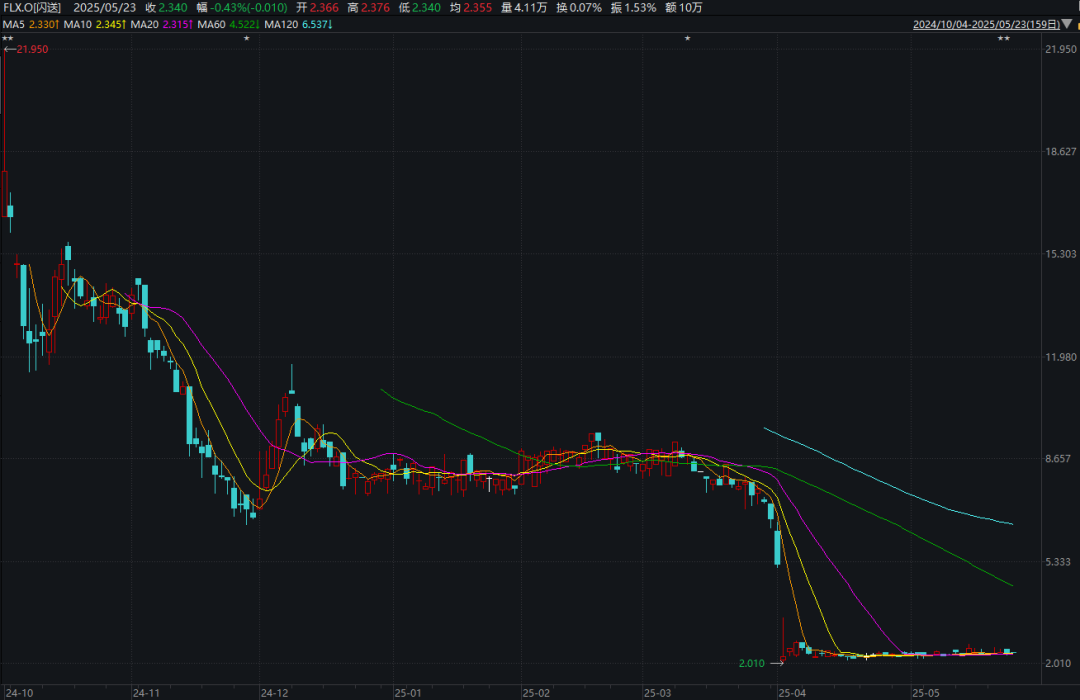Click the 2024/10/04-2025/05/23 date range link
The width and height of the screenshot is (1080, 700).
(986, 24)
